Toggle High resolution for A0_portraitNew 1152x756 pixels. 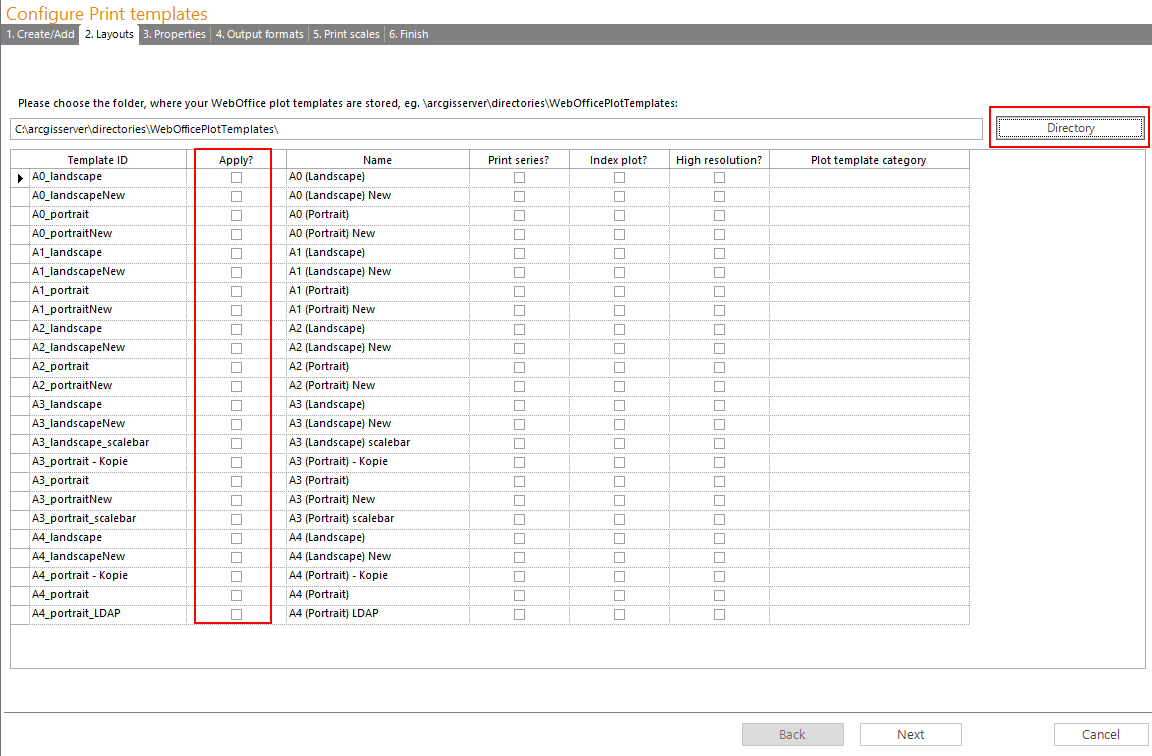tap(719, 234)
